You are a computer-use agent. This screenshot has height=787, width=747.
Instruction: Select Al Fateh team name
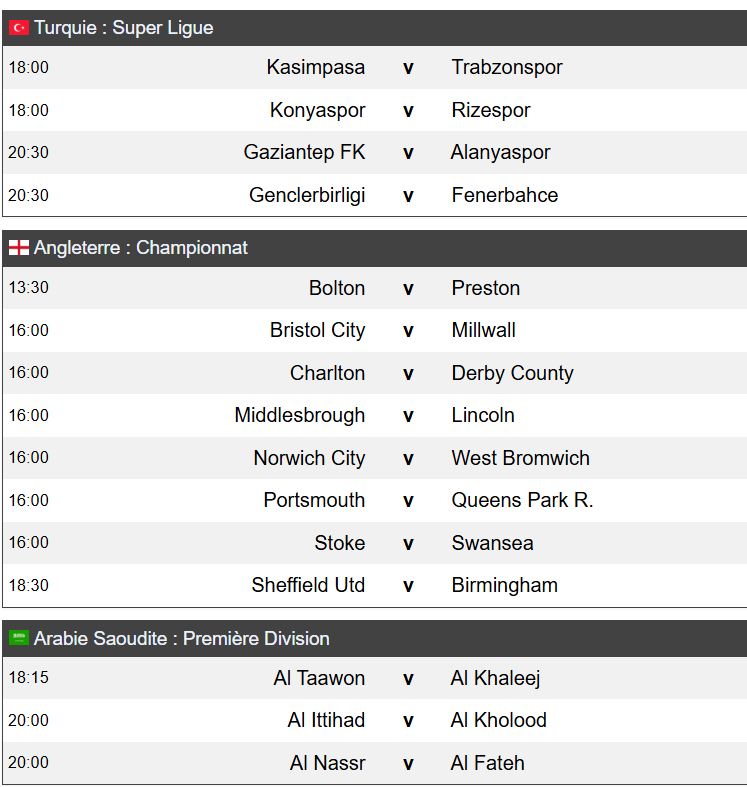(487, 763)
